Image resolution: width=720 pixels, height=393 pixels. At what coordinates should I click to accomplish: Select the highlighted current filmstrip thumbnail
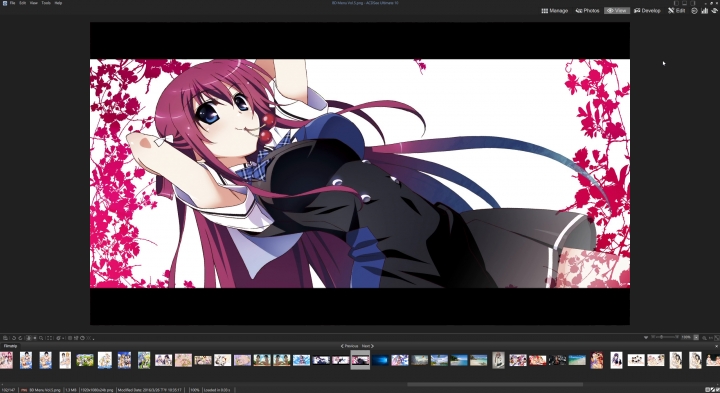coord(360,360)
